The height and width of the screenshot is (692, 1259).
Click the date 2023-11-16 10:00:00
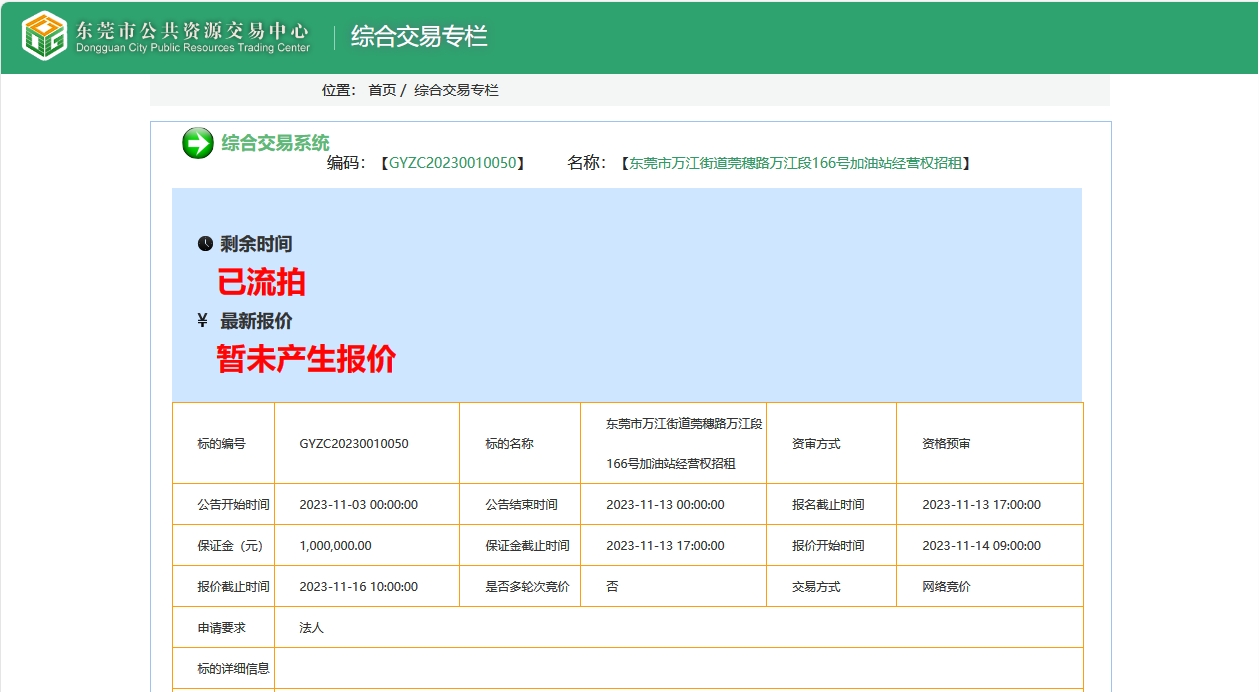click(x=358, y=587)
